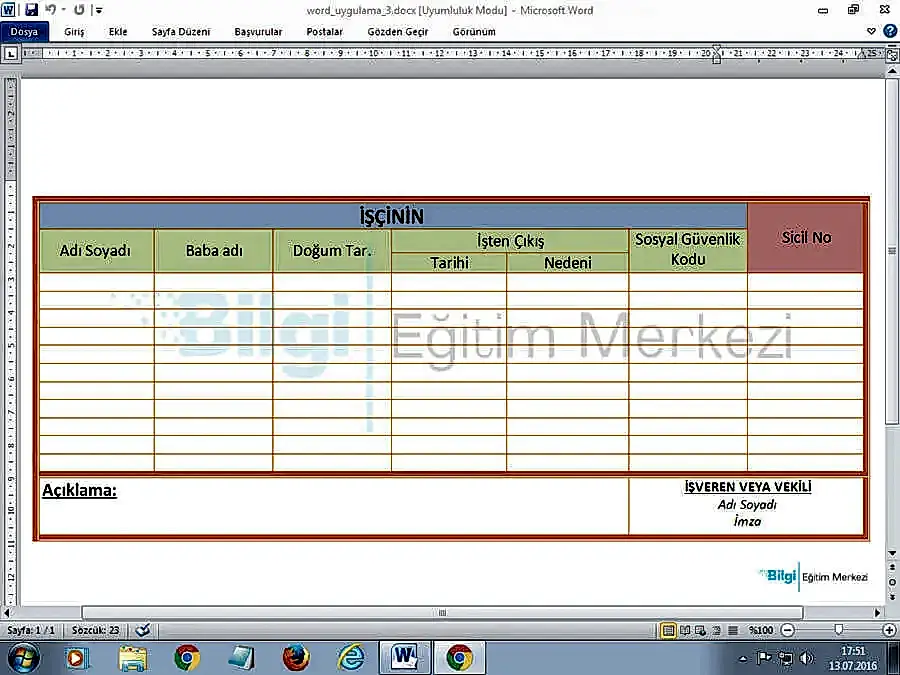Open the Dosya file tab
The height and width of the screenshot is (675, 900).
click(24, 31)
